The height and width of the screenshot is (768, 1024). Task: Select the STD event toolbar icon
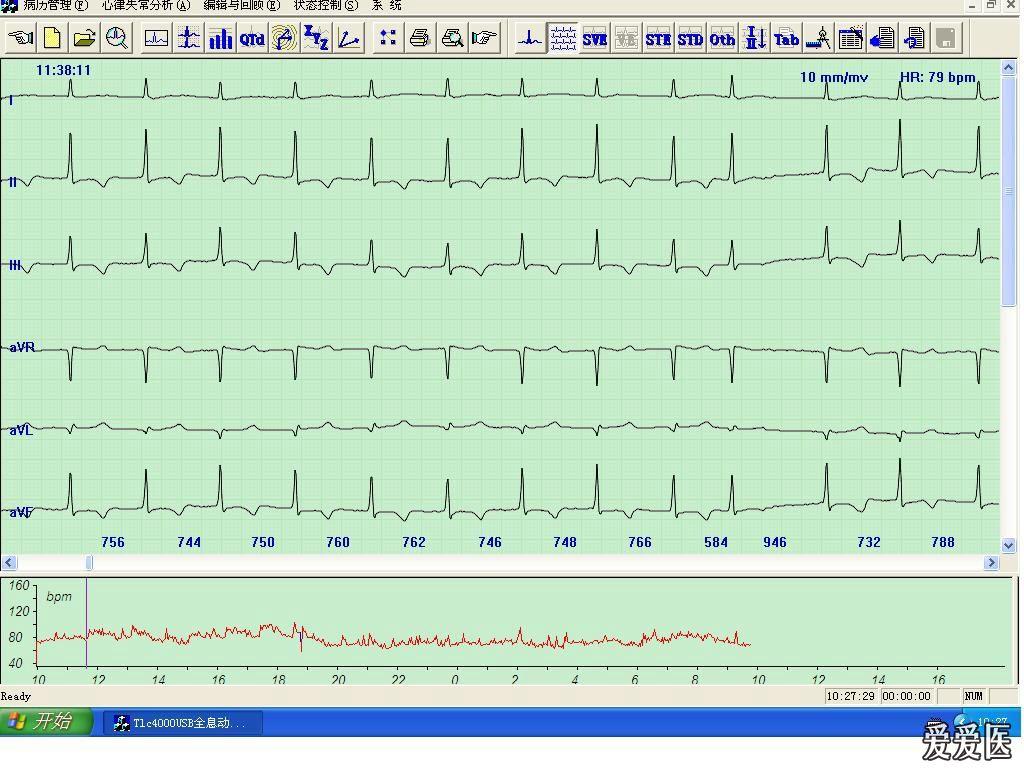(x=690, y=39)
